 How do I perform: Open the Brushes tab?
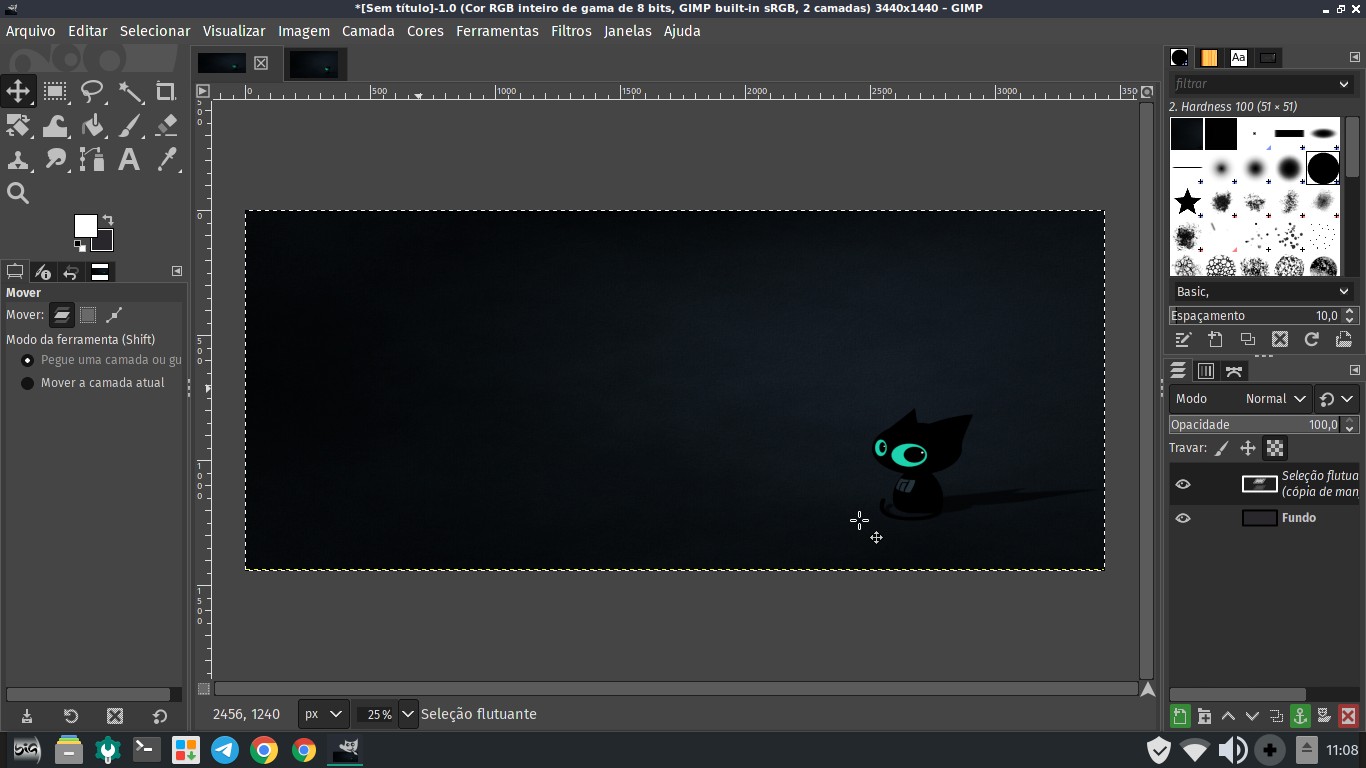[1179, 58]
